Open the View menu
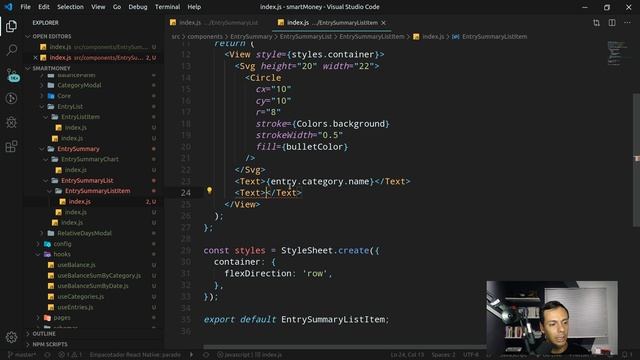This screenshot has height=360, width=640. coord(98,7)
